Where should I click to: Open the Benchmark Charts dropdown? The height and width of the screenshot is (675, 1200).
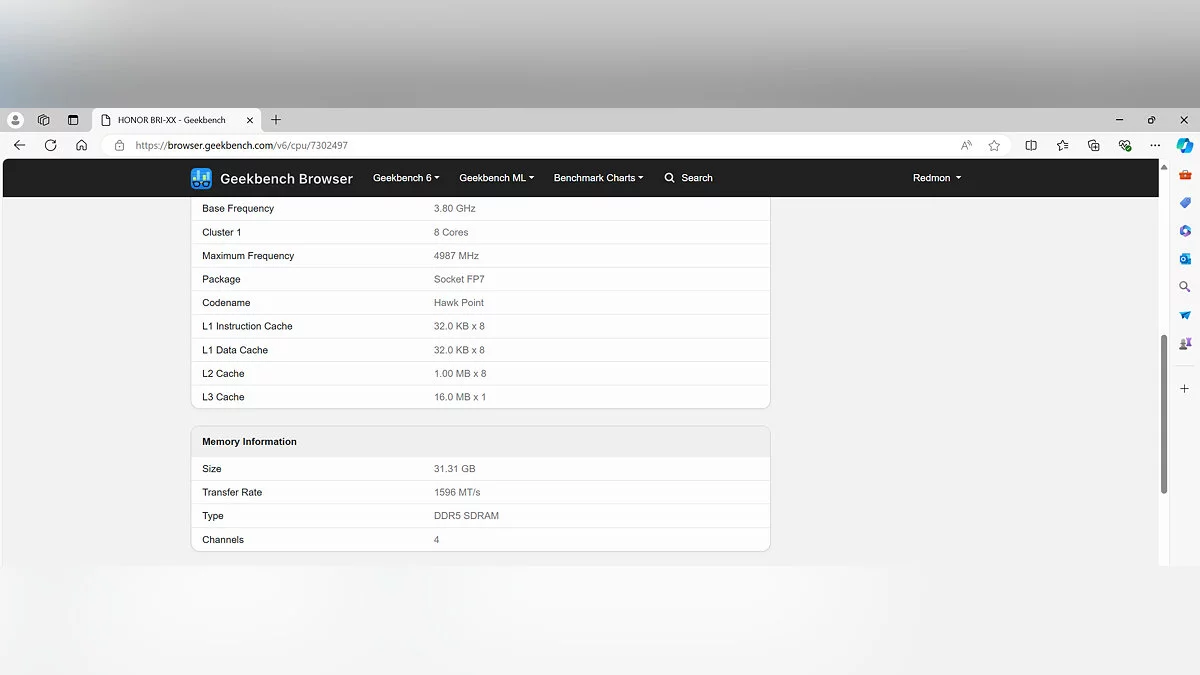coord(598,178)
